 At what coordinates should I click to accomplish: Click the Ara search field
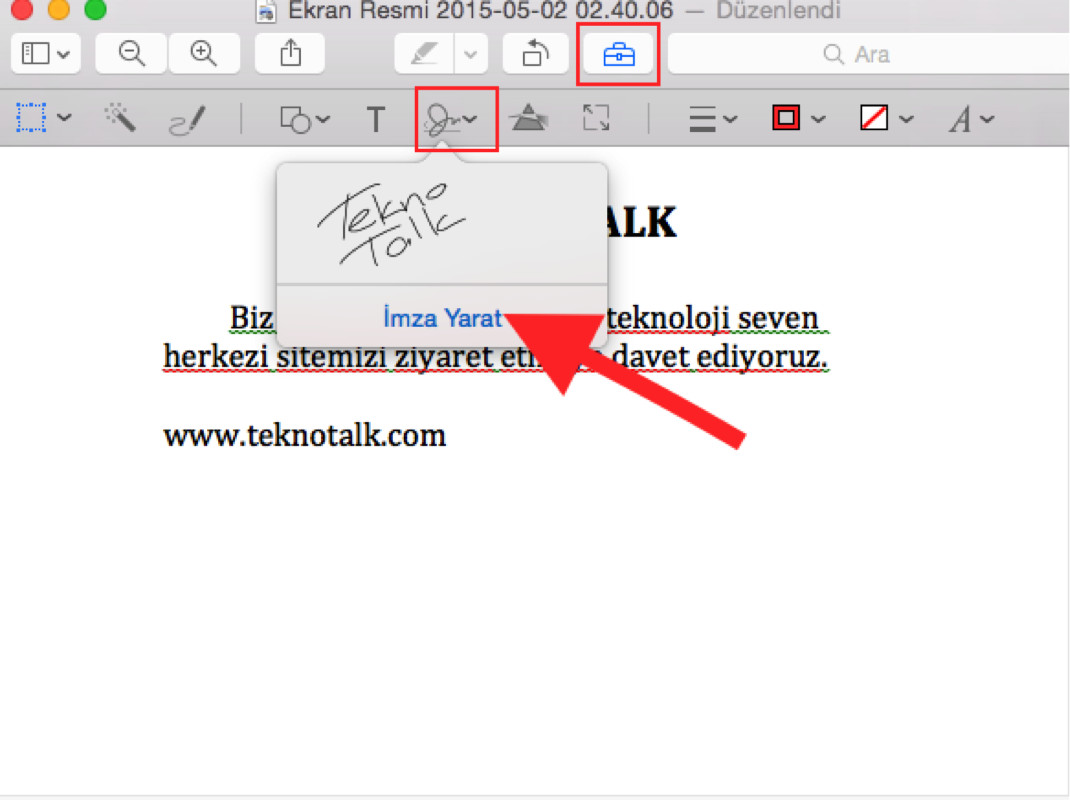pyautogui.click(x=868, y=54)
